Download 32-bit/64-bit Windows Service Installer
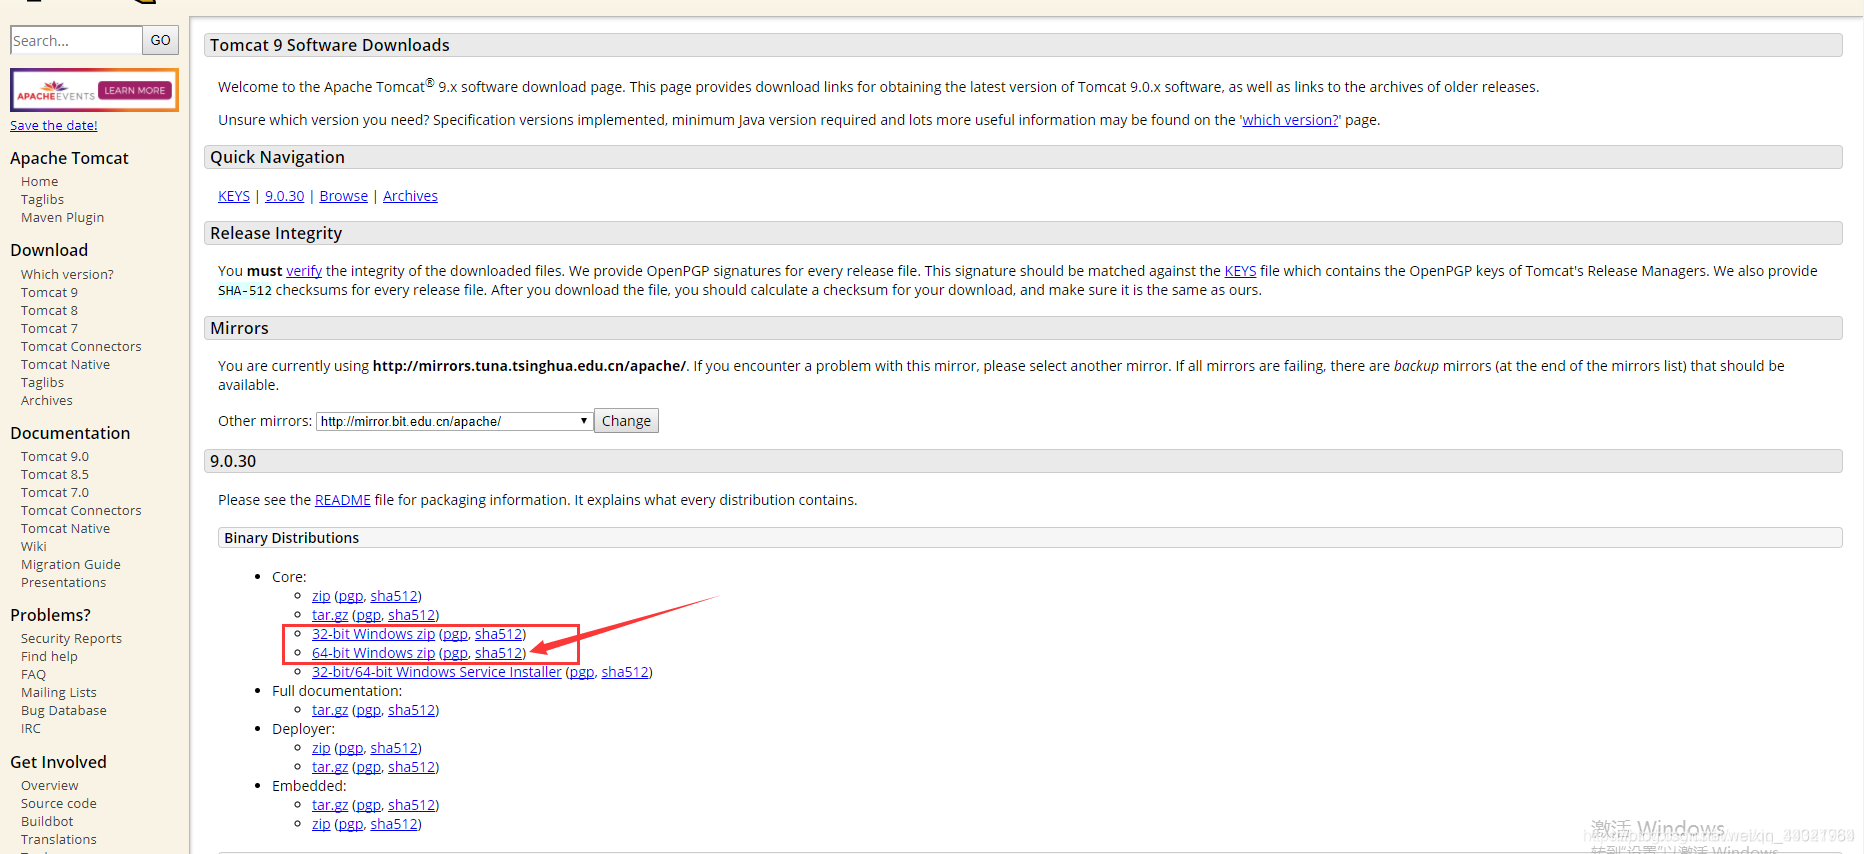This screenshot has width=1864, height=854. [437, 672]
